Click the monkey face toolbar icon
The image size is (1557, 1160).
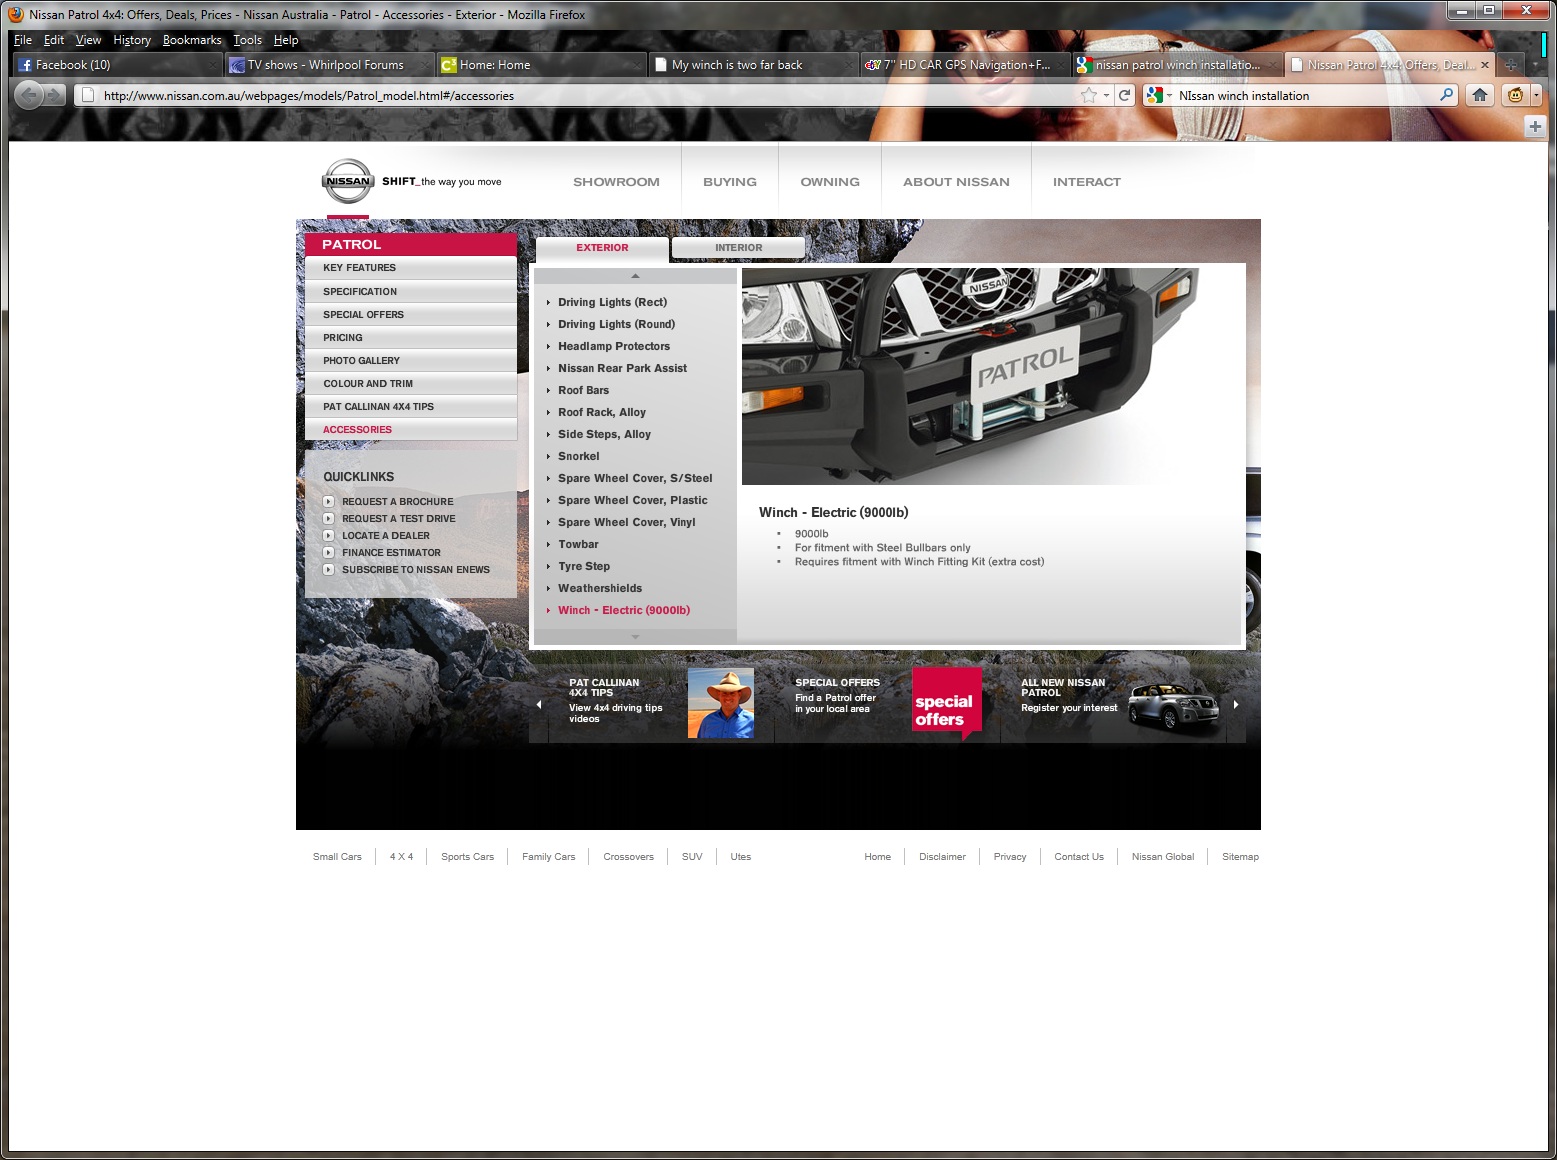pyautogui.click(x=1516, y=95)
